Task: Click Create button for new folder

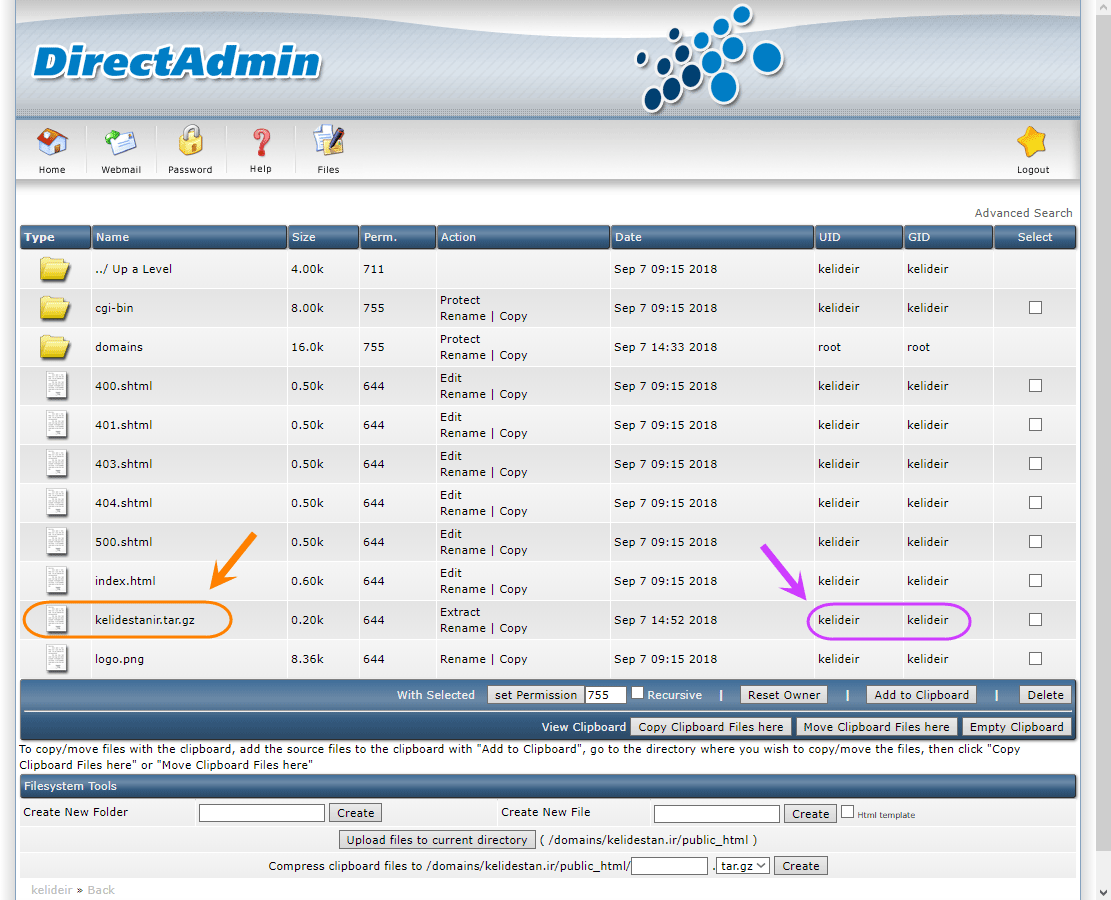Action: click(x=356, y=813)
